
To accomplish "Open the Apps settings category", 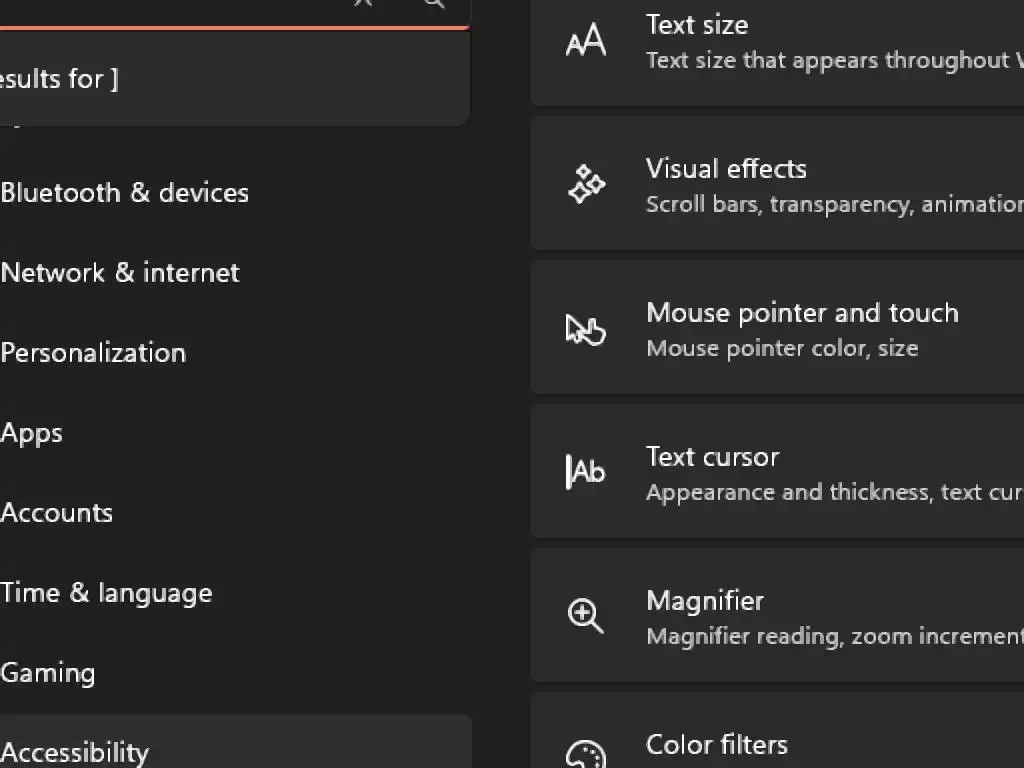I will 32,433.
